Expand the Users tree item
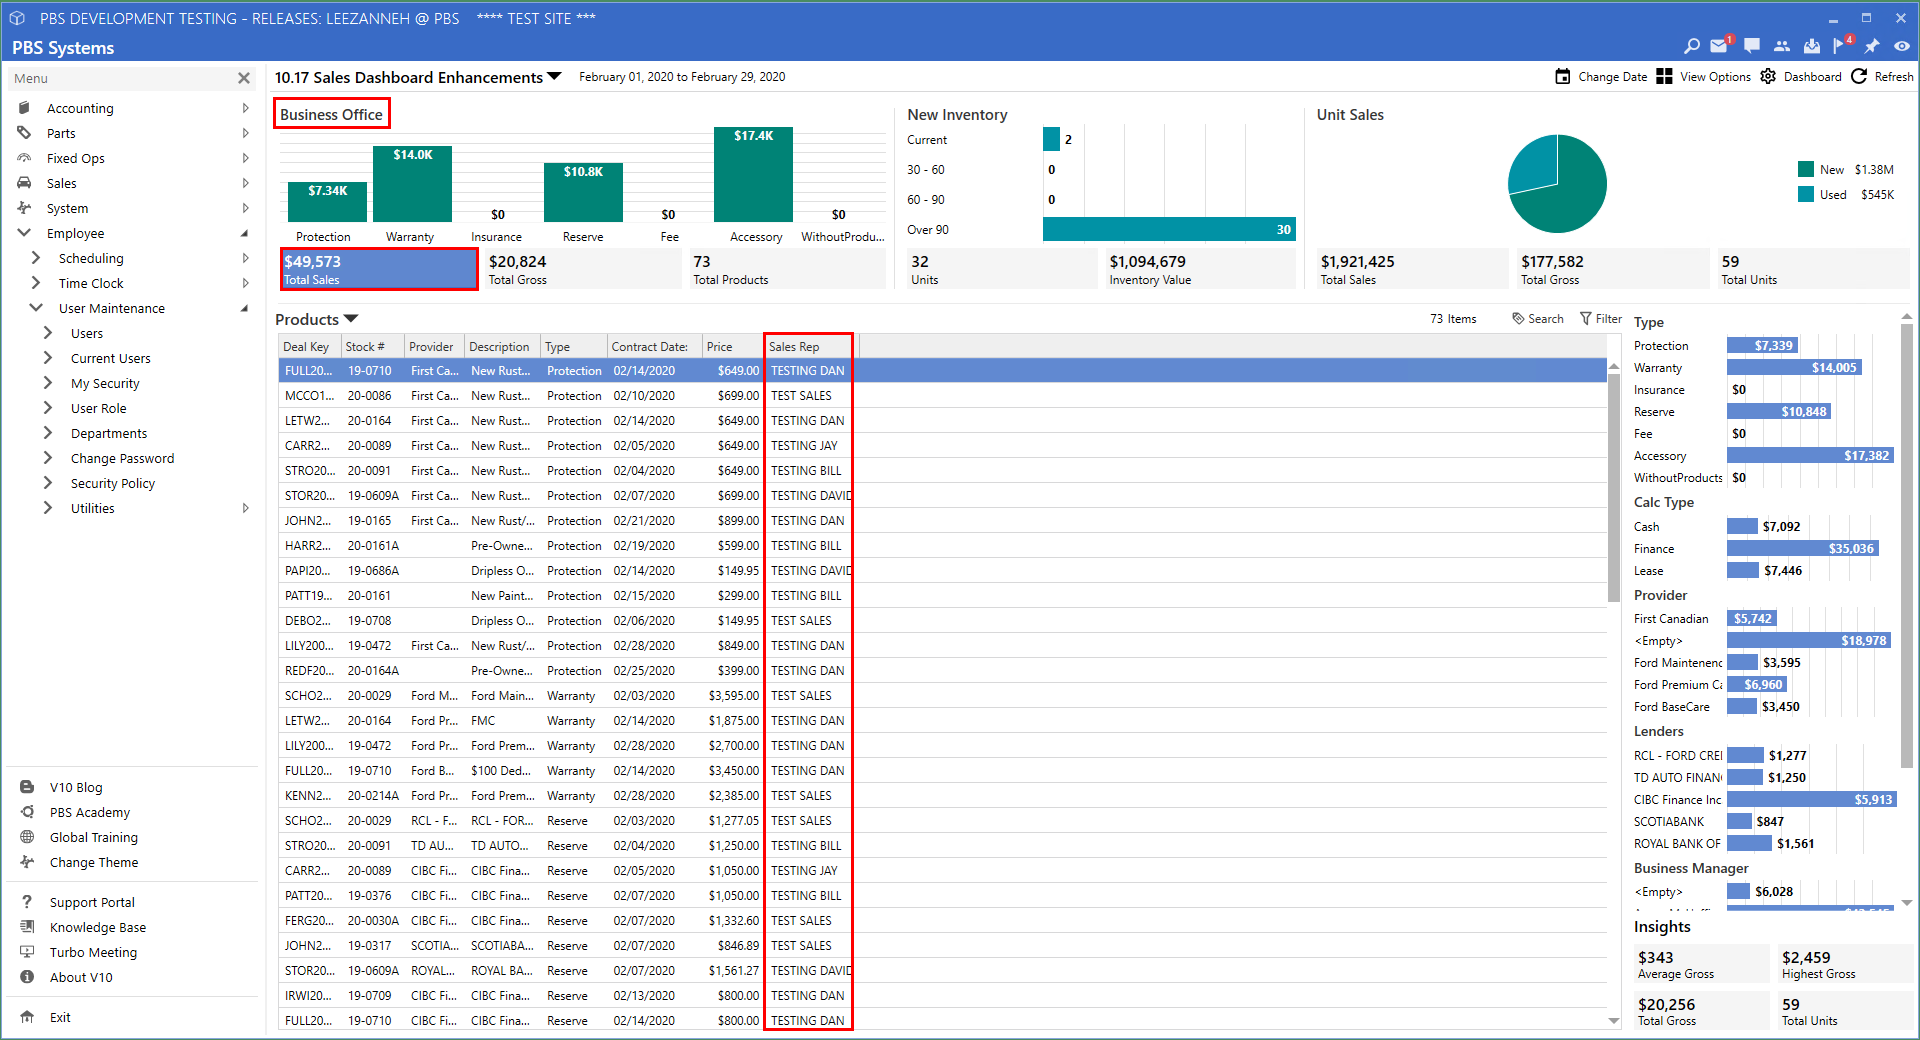The width and height of the screenshot is (1920, 1040). (48, 333)
